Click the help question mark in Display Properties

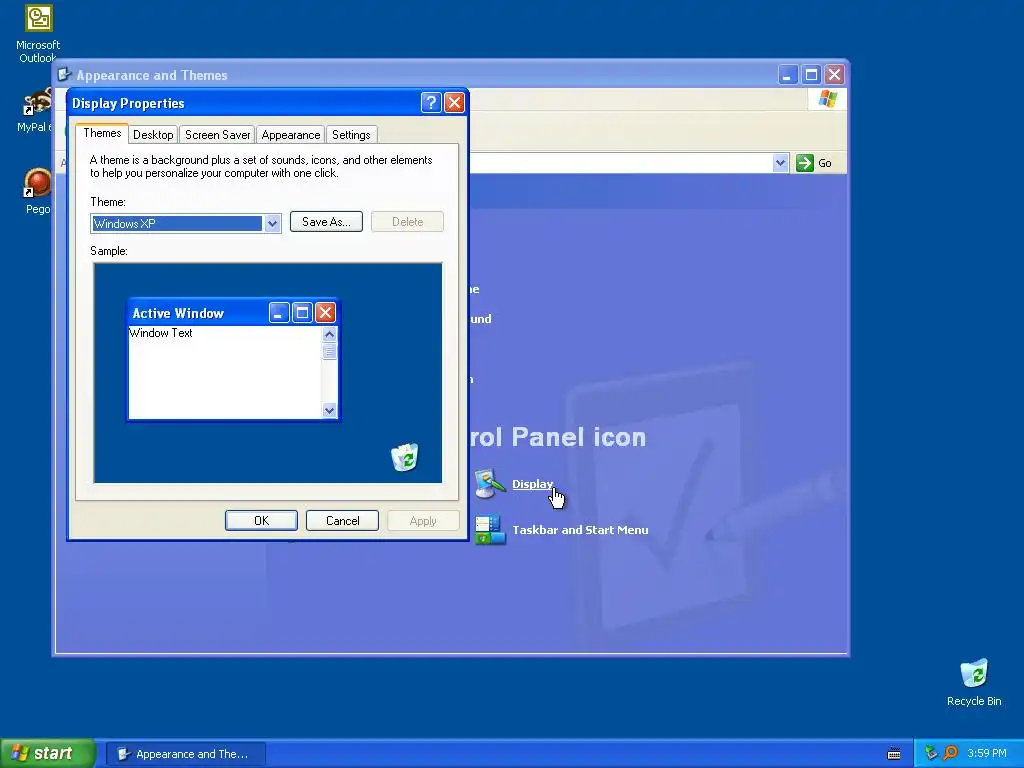(431, 103)
